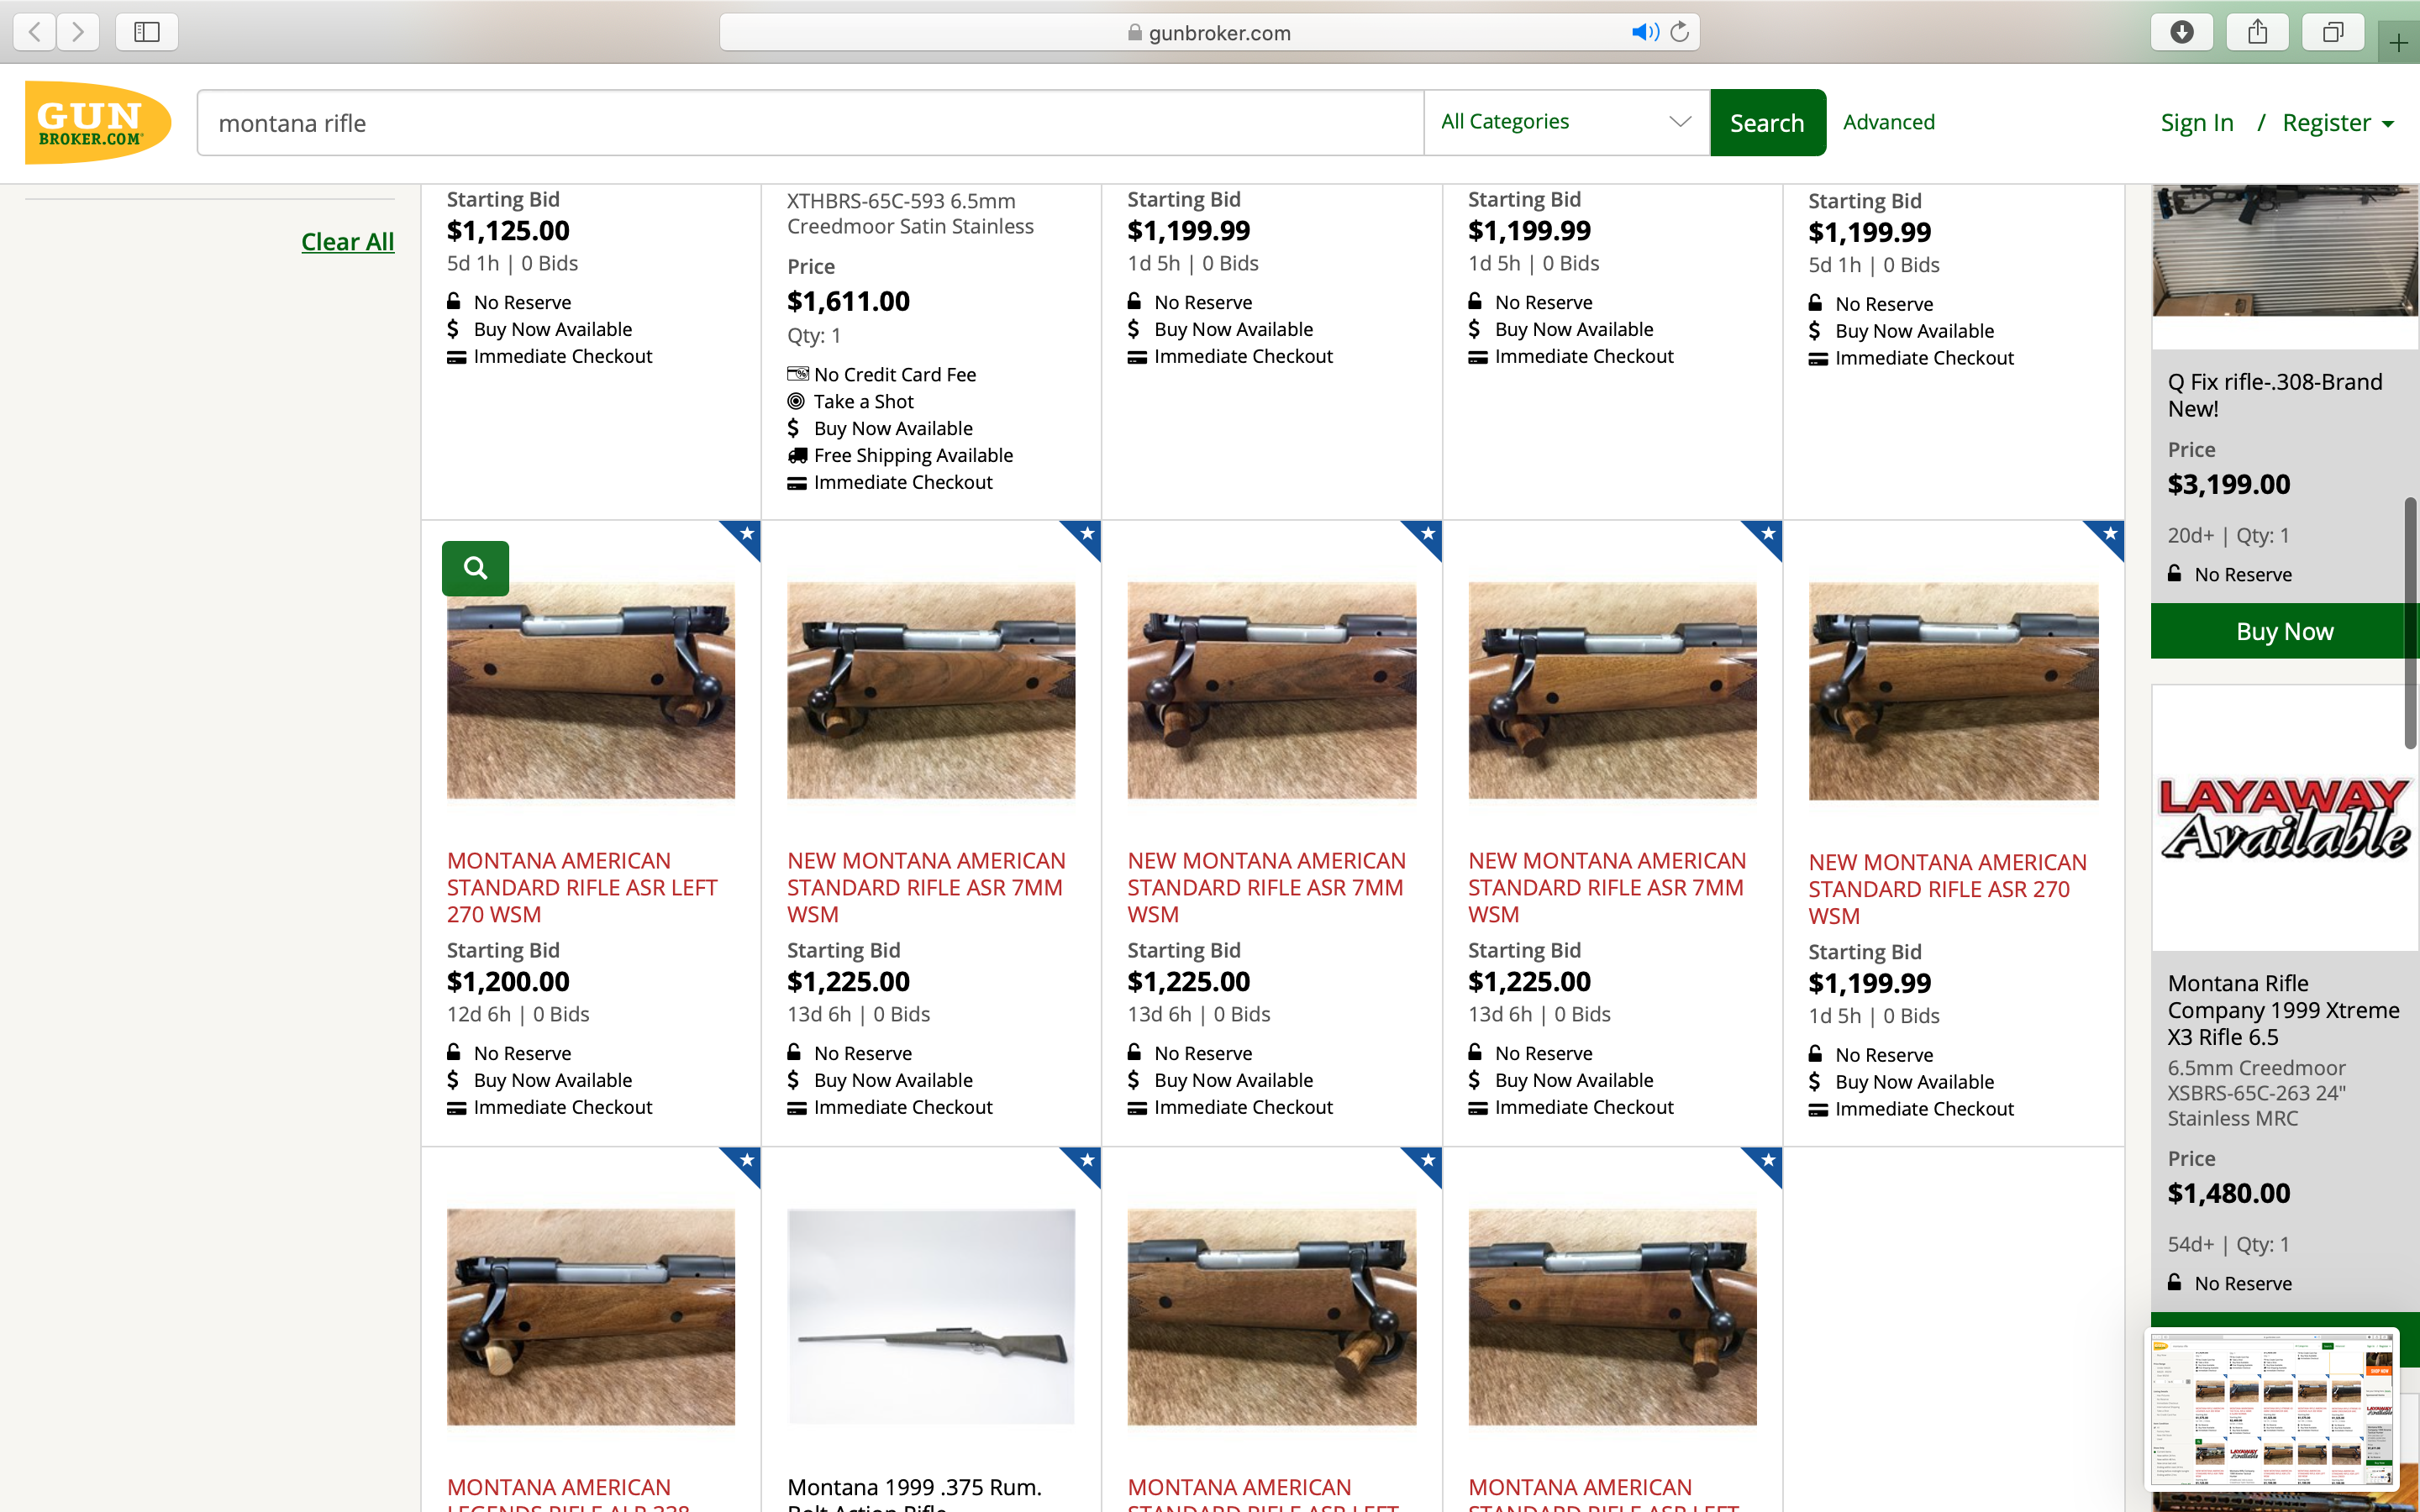Click the Sign In link
The width and height of the screenshot is (2420, 1512).
pyautogui.click(x=2196, y=122)
